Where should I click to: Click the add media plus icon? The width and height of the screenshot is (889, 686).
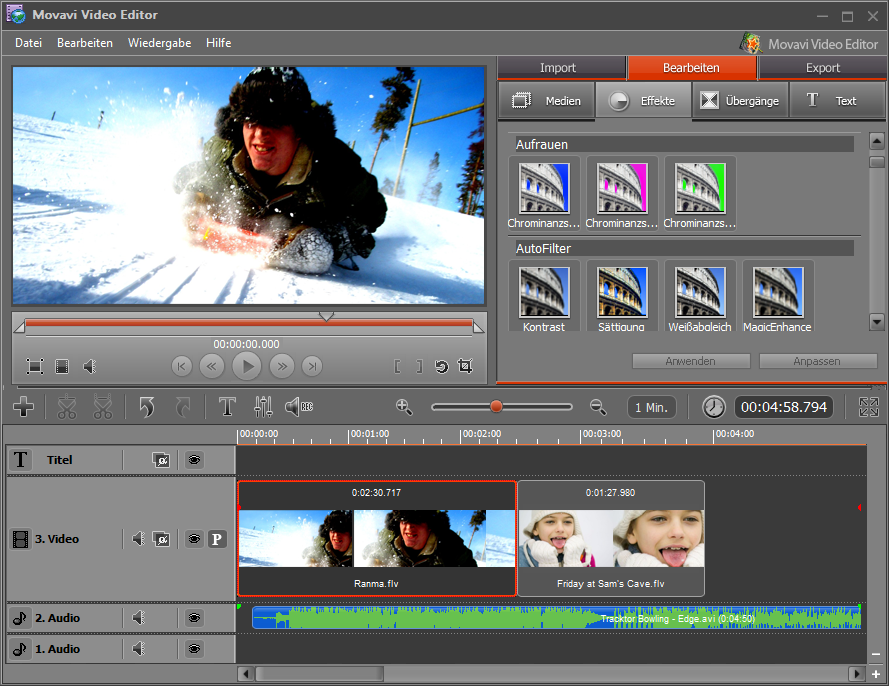coord(24,407)
